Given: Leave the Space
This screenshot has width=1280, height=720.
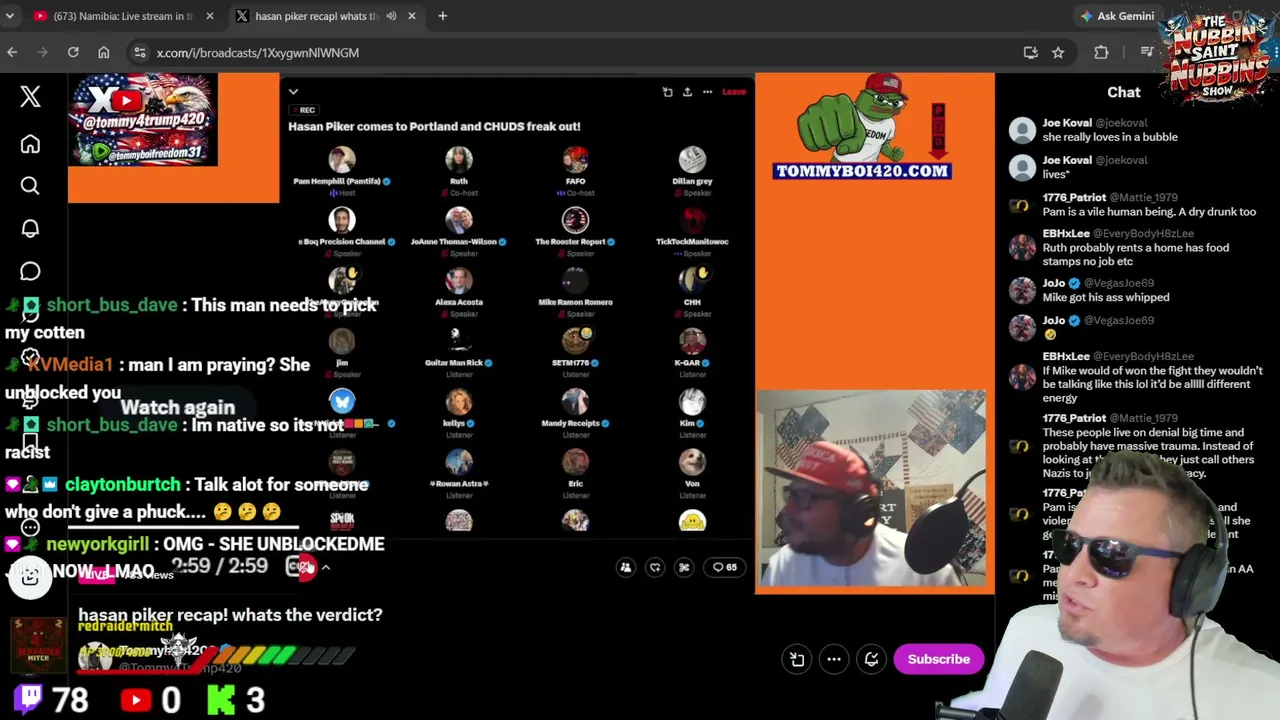Looking at the screenshot, I should point(734,92).
